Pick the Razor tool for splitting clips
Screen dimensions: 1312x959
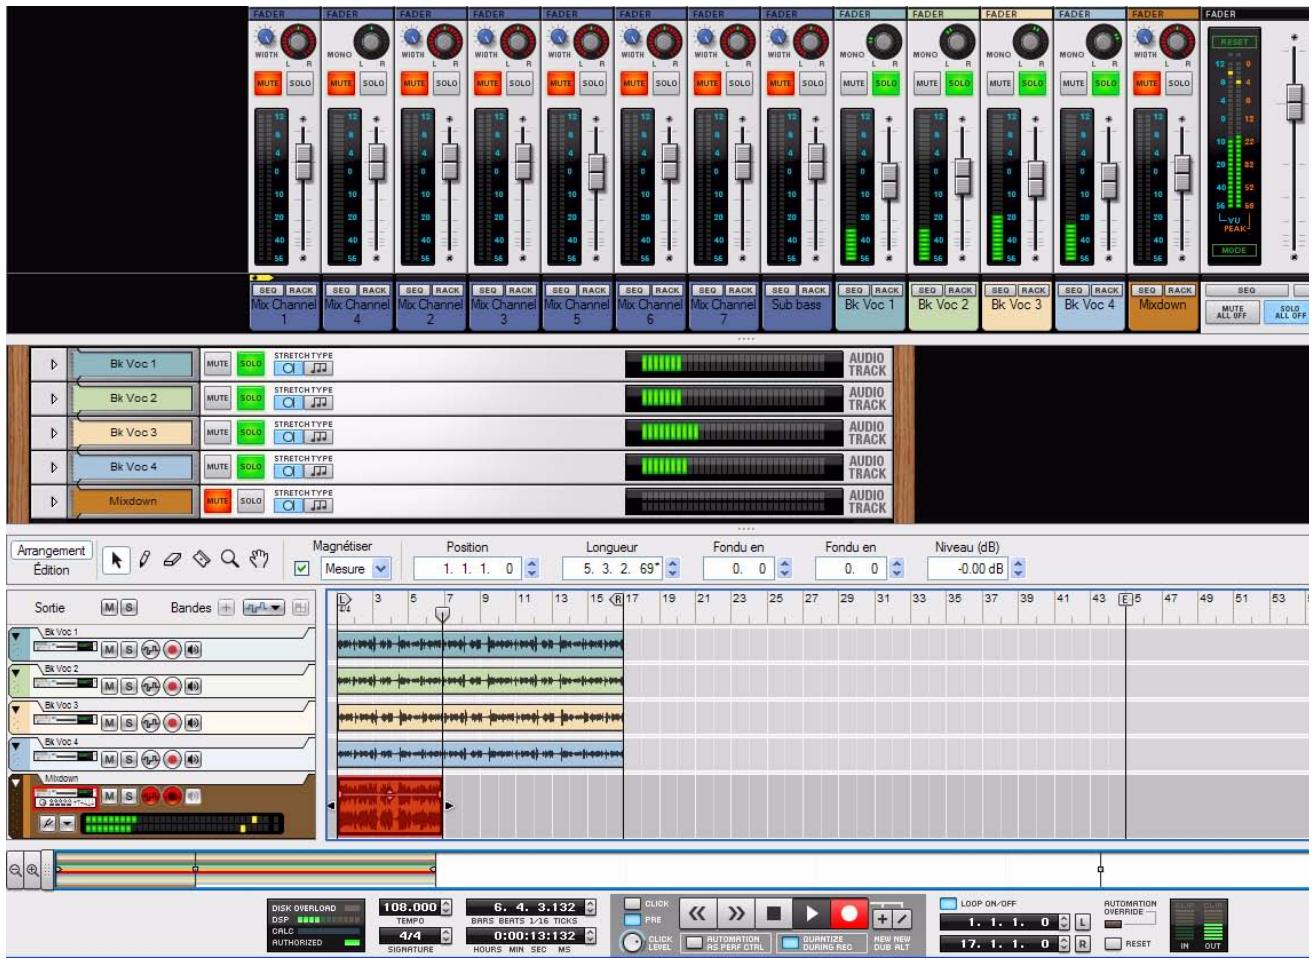[201, 560]
